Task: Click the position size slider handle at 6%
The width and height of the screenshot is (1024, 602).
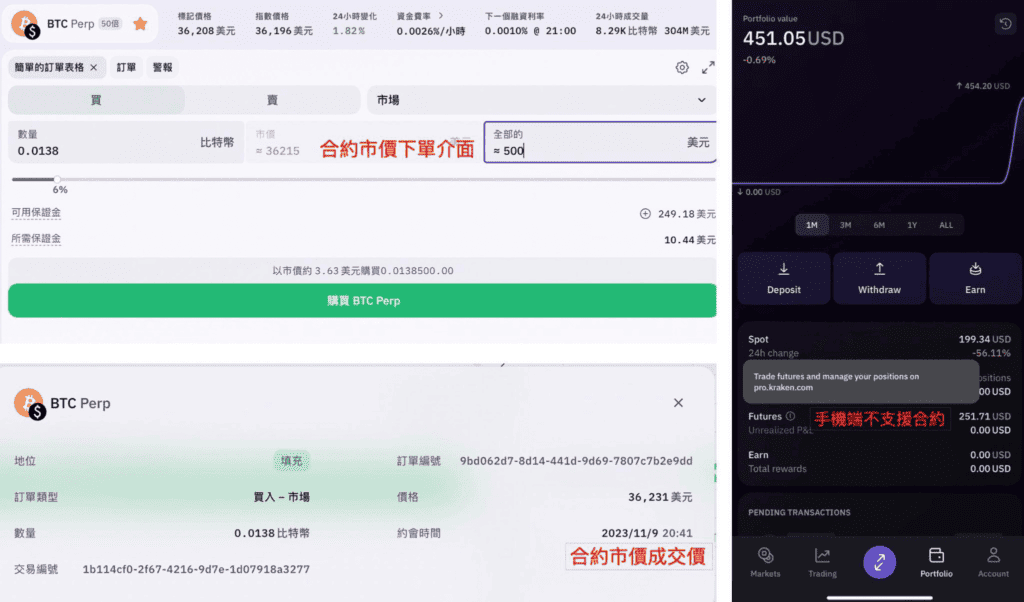Action: pyautogui.click(x=57, y=179)
